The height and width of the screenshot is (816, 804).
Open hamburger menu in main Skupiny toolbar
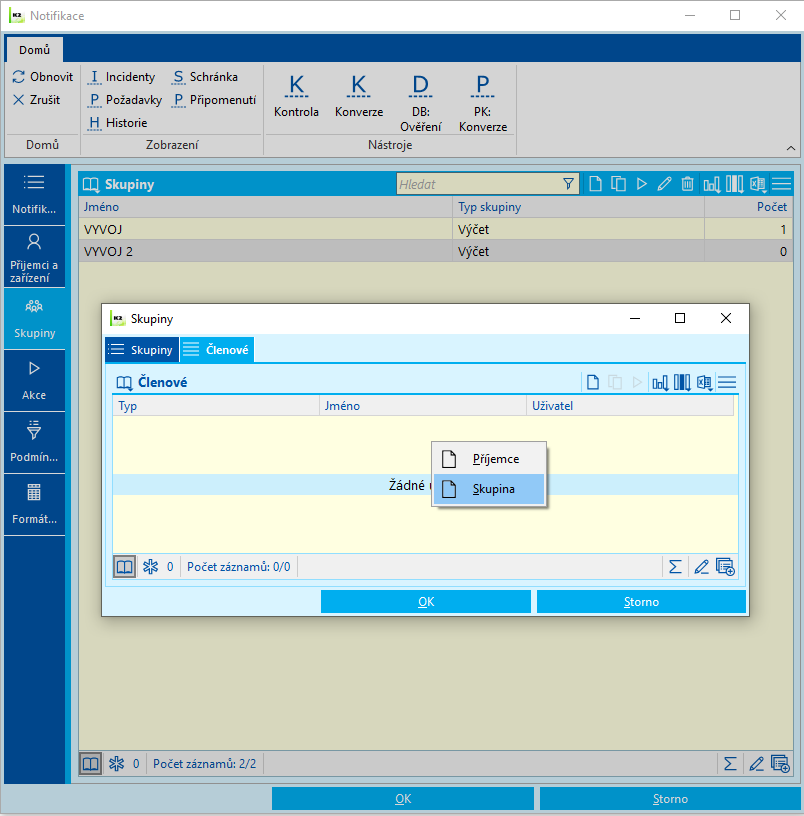(x=781, y=184)
